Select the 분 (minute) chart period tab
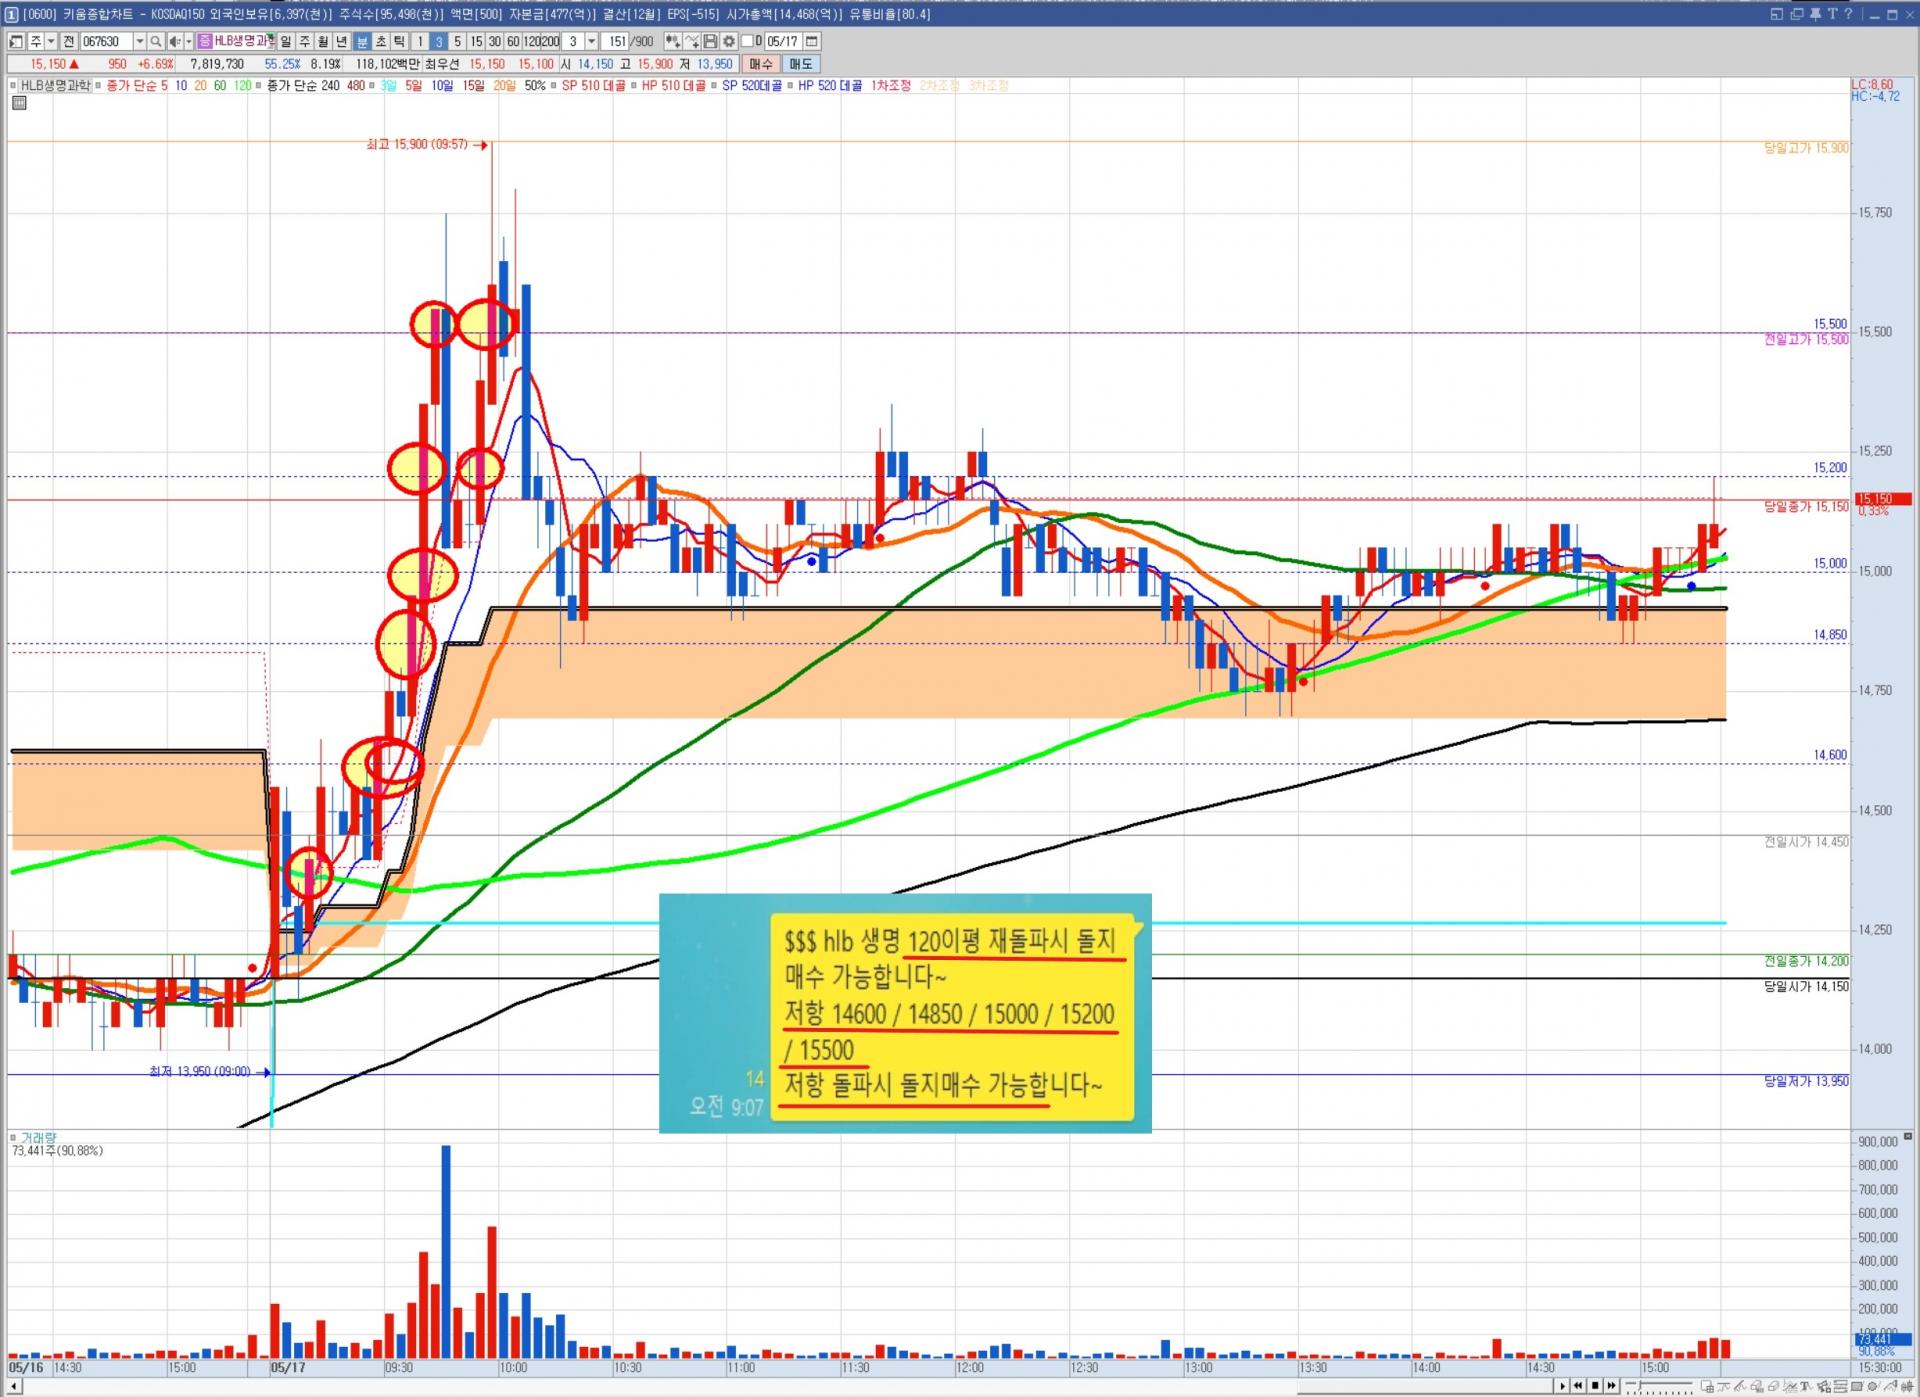 pyautogui.click(x=362, y=41)
